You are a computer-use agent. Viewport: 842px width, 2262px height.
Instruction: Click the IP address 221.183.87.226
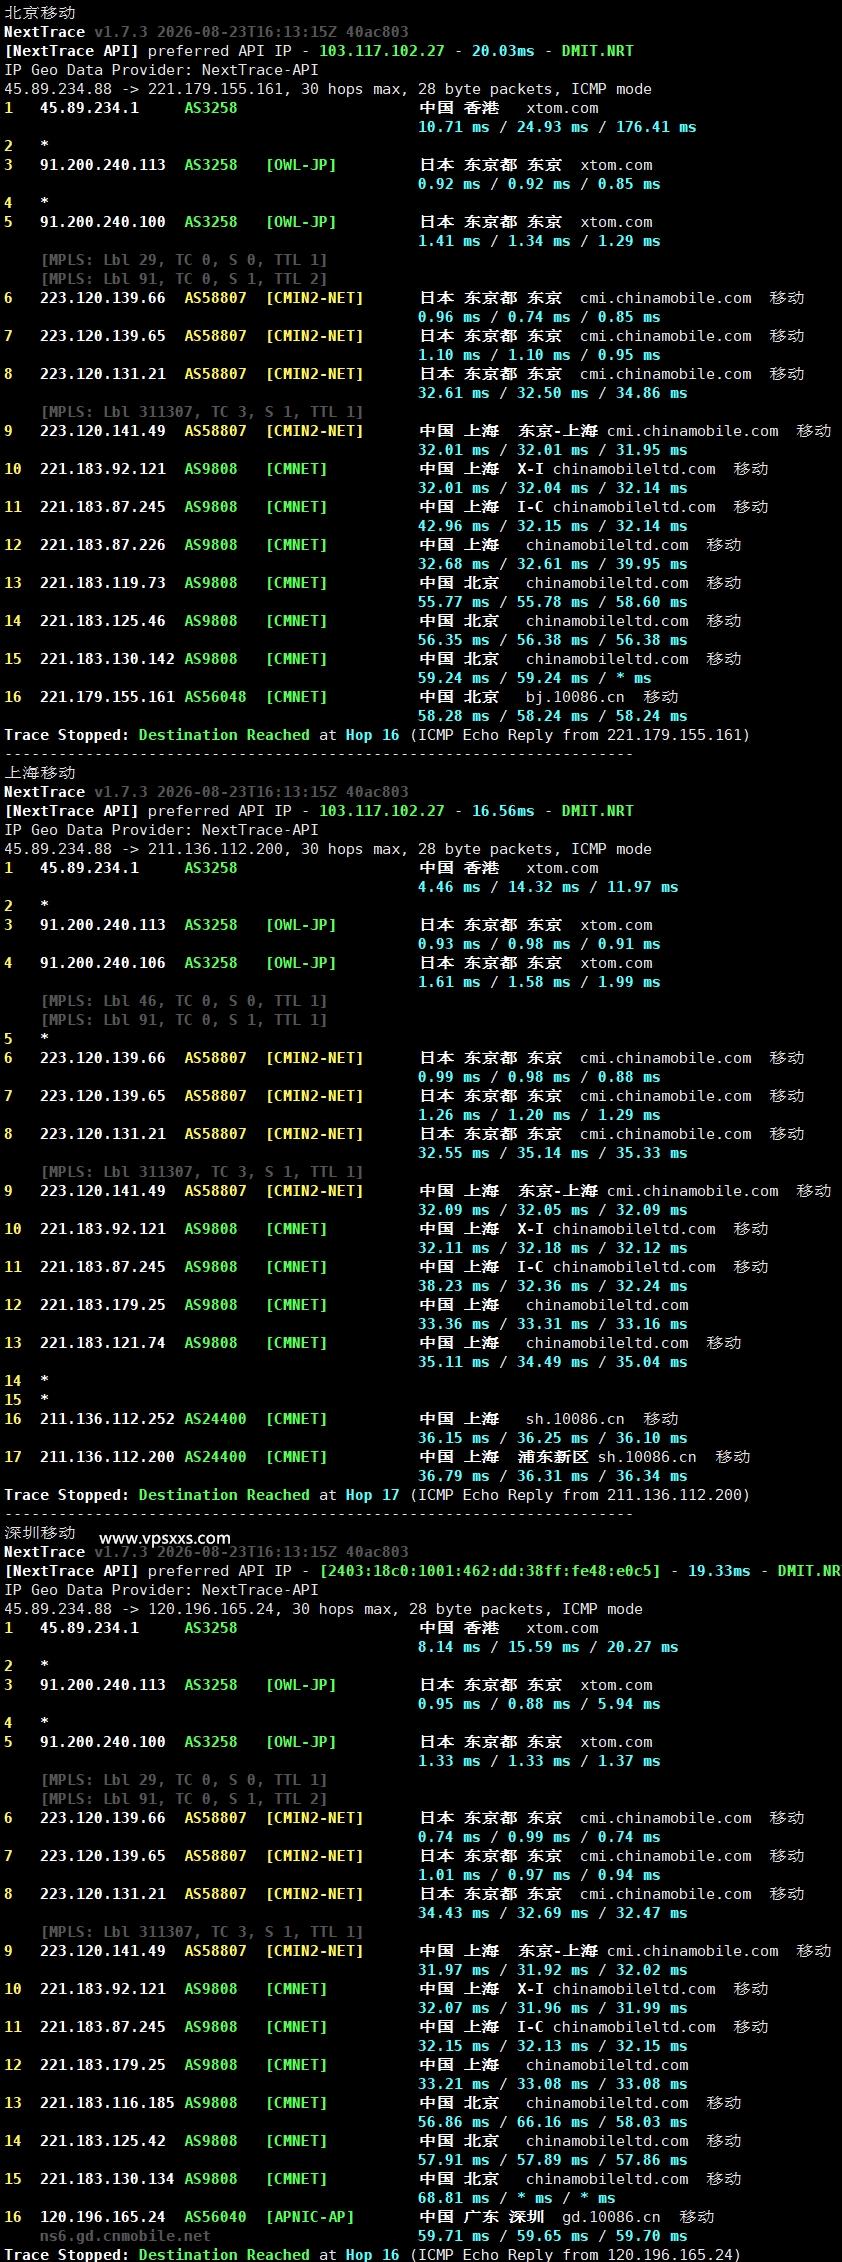click(x=103, y=545)
